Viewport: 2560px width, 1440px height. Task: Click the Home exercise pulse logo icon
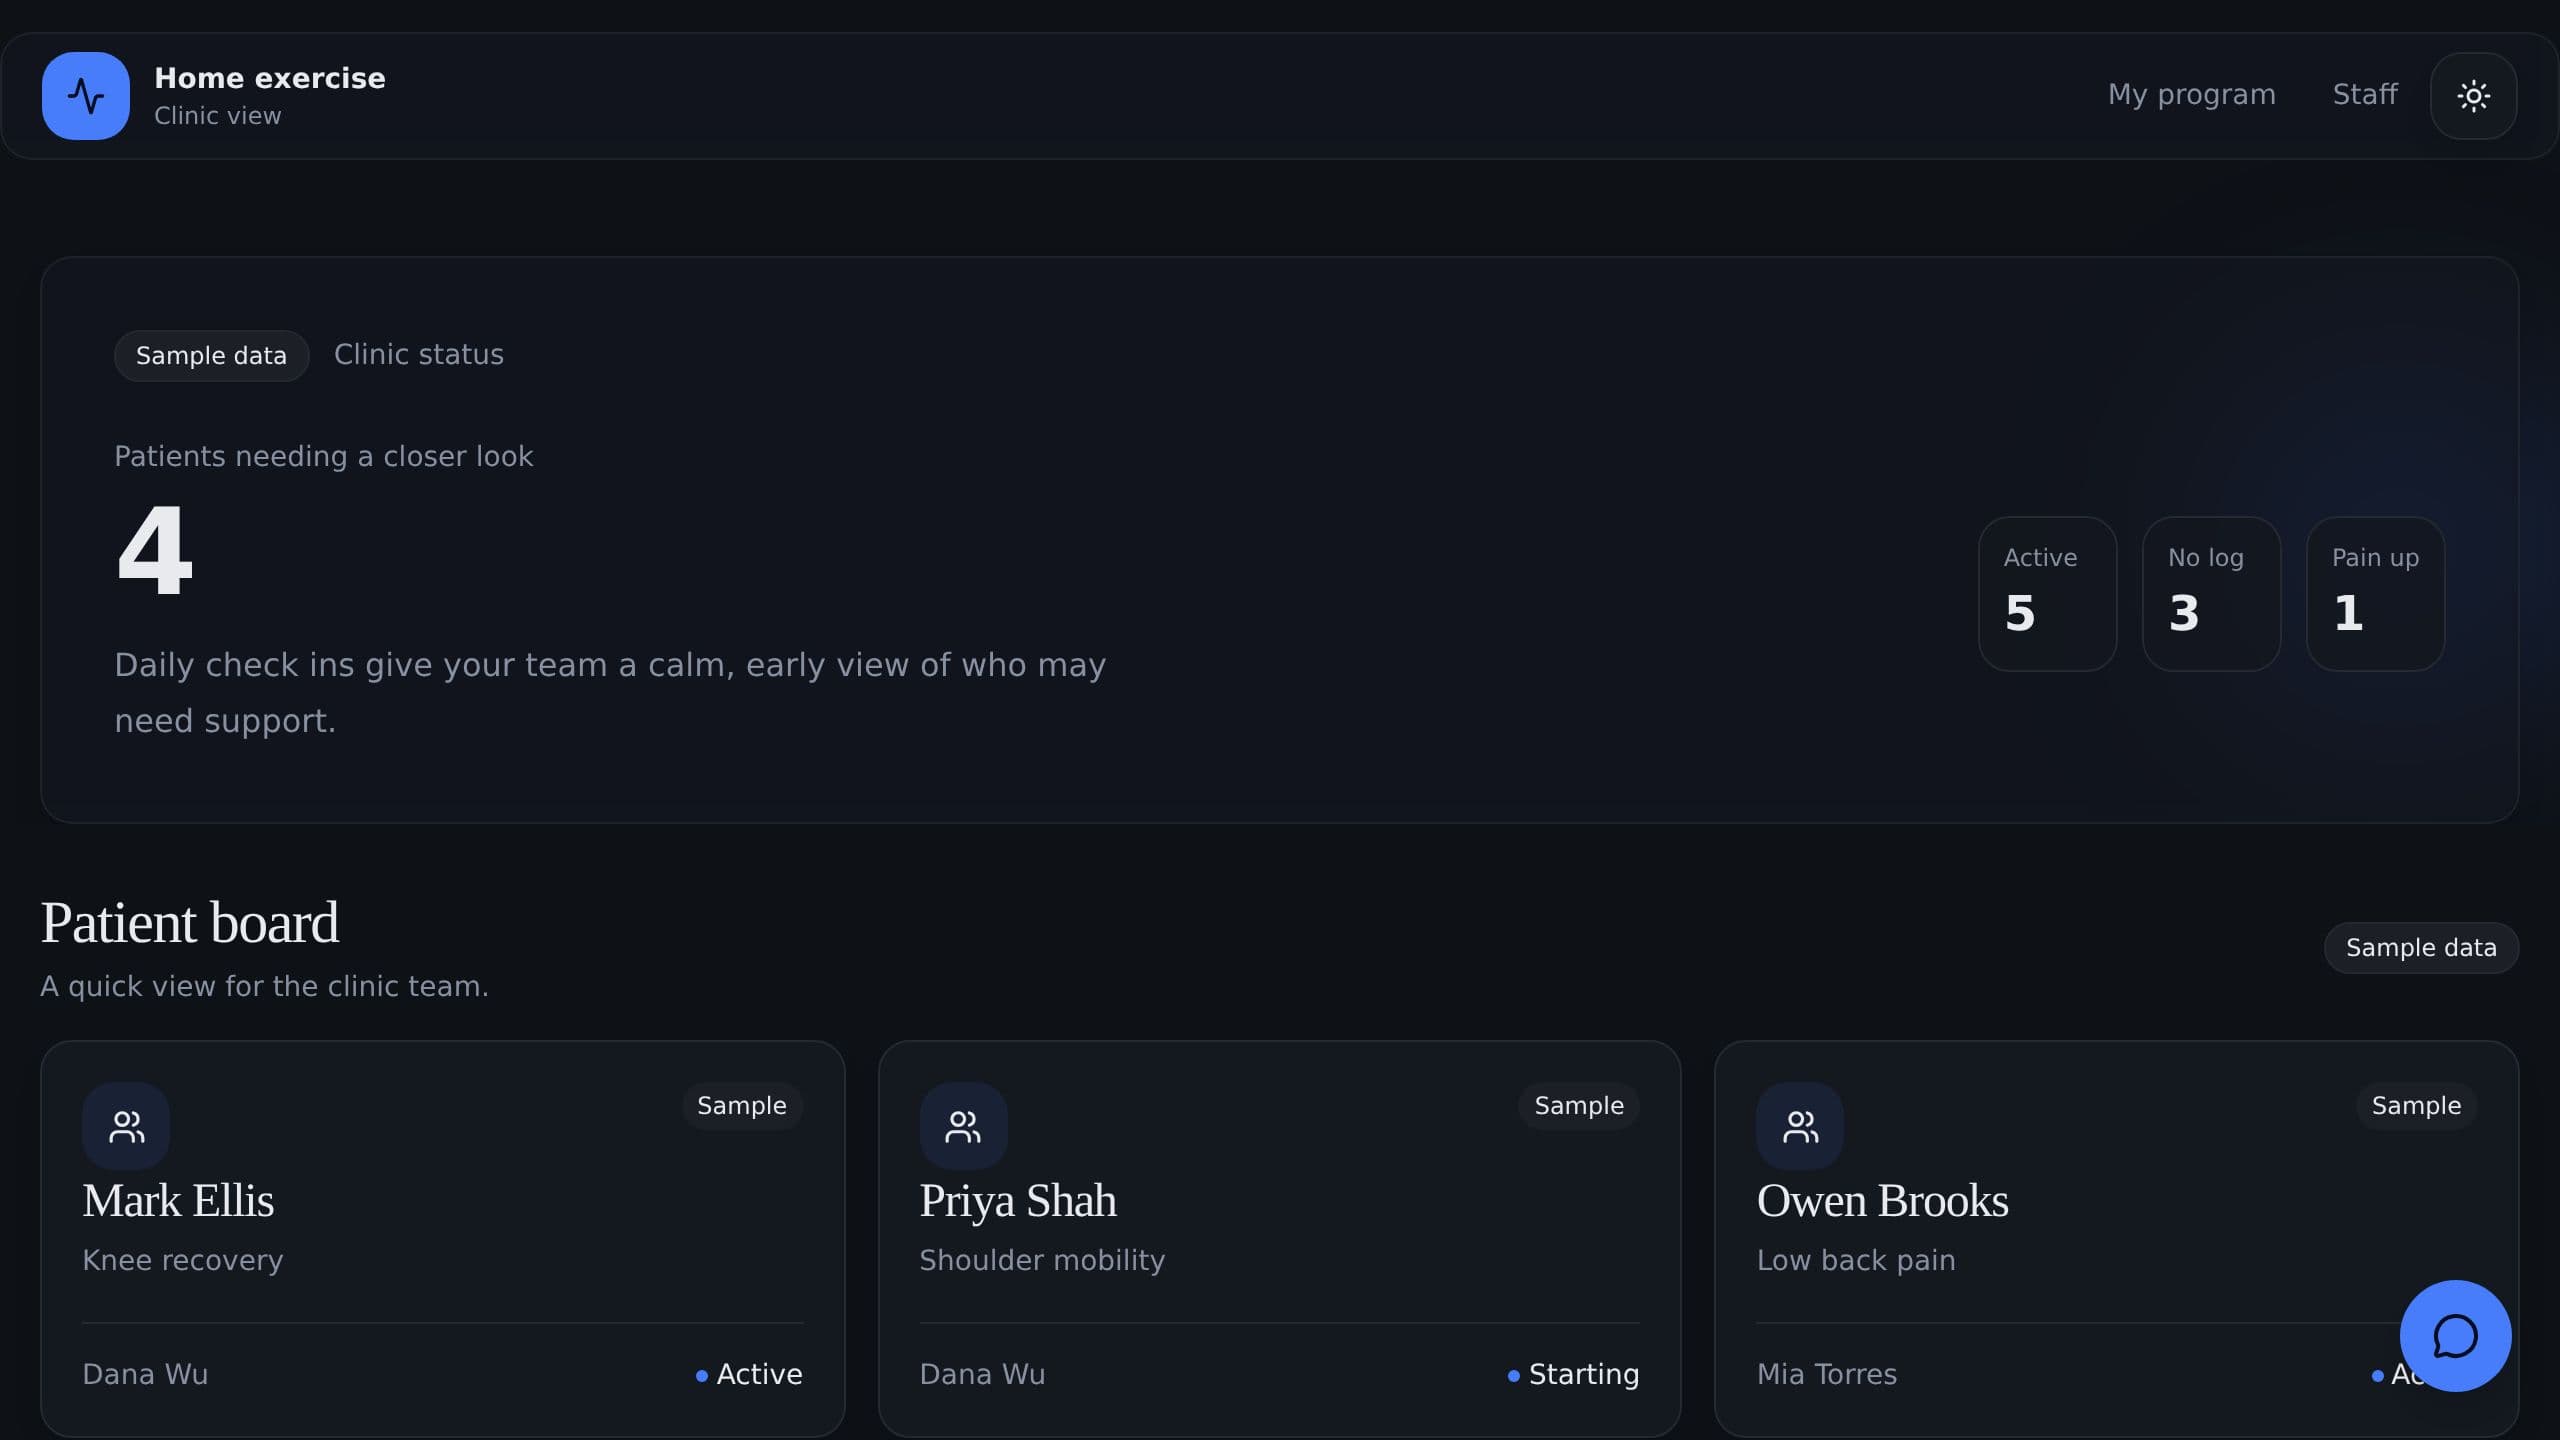(x=86, y=96)
